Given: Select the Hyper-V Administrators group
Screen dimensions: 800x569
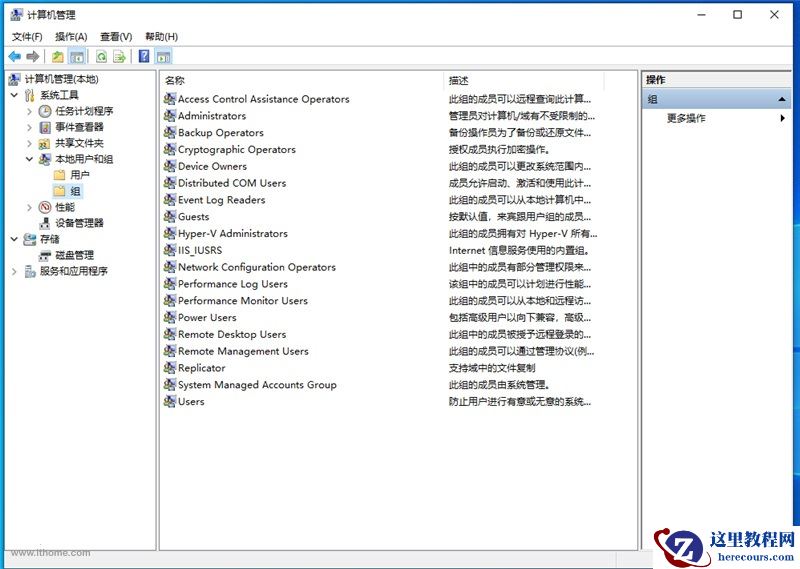Looking at the screenshot, I should tap(233, 234).
